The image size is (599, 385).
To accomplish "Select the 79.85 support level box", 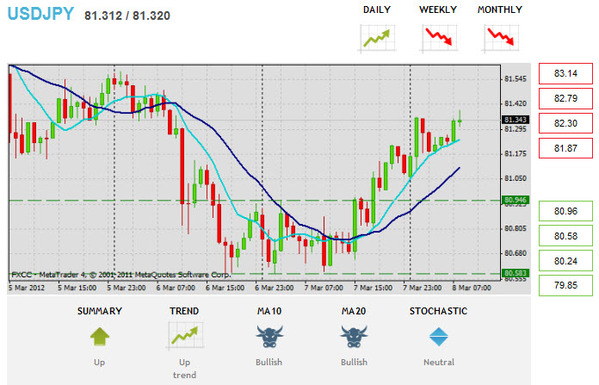I will 566,285.
